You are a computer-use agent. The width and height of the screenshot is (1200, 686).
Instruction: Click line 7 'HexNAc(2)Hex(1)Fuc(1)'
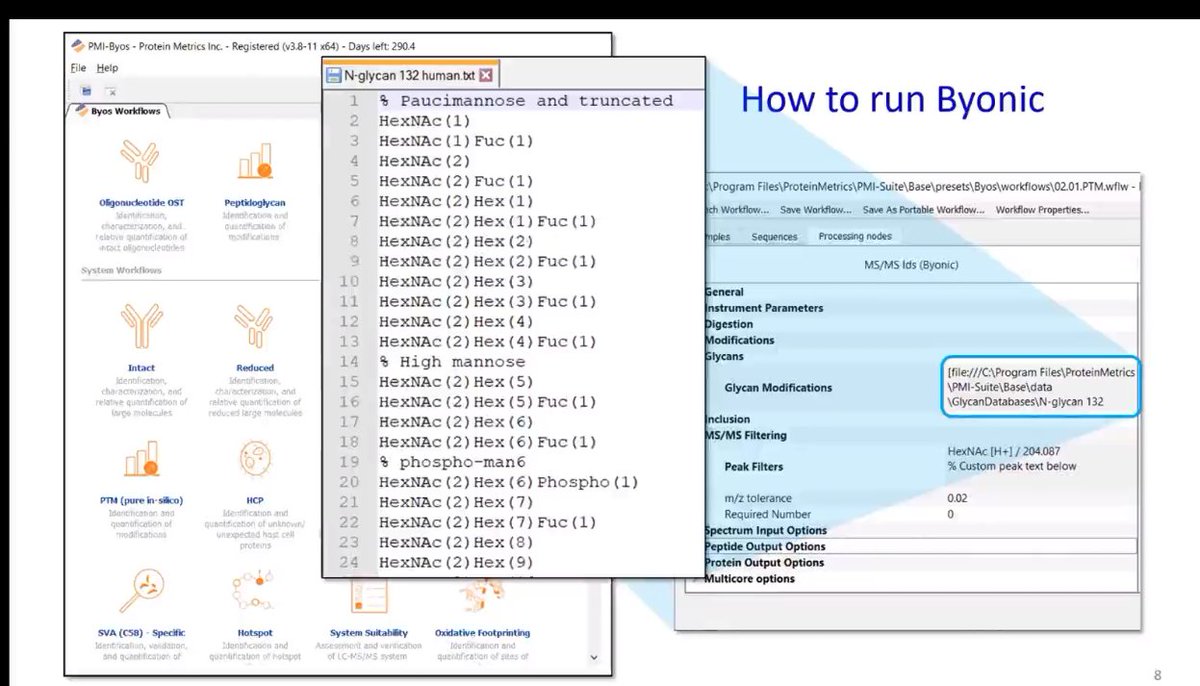[x=488, y=221]
